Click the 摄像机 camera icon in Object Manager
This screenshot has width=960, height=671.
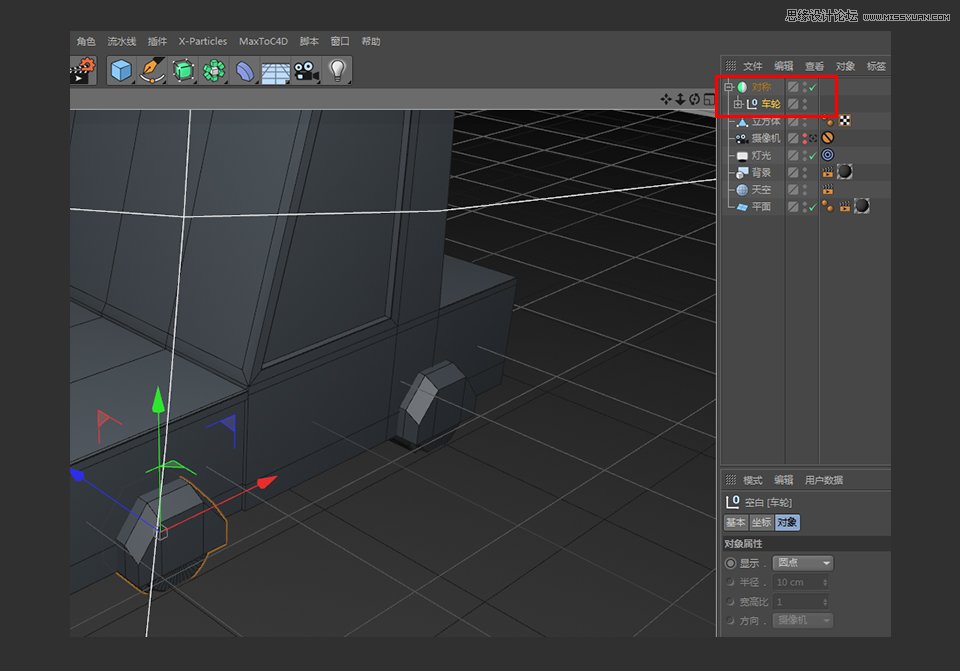(744, 137)
